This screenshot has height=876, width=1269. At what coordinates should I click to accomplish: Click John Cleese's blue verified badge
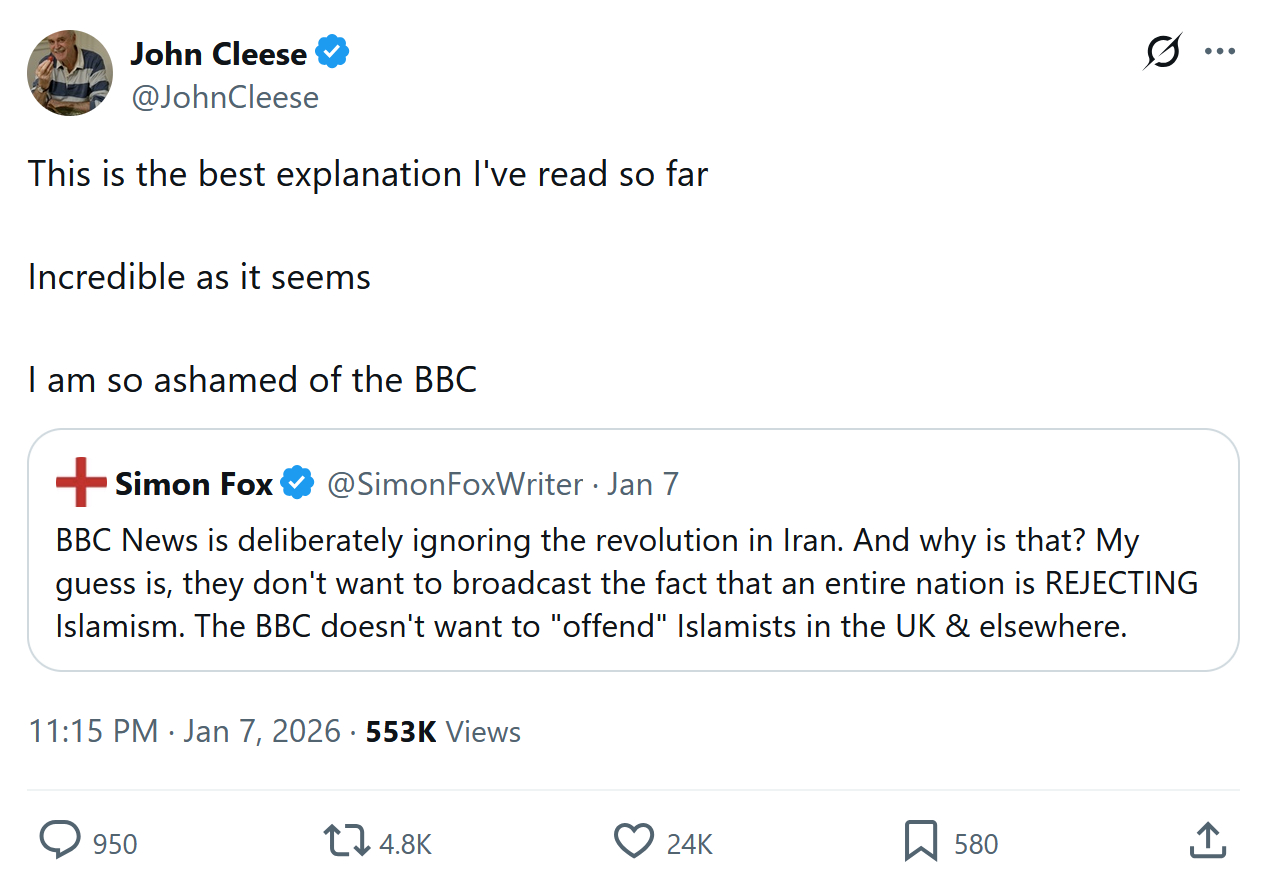pos(333,52)
